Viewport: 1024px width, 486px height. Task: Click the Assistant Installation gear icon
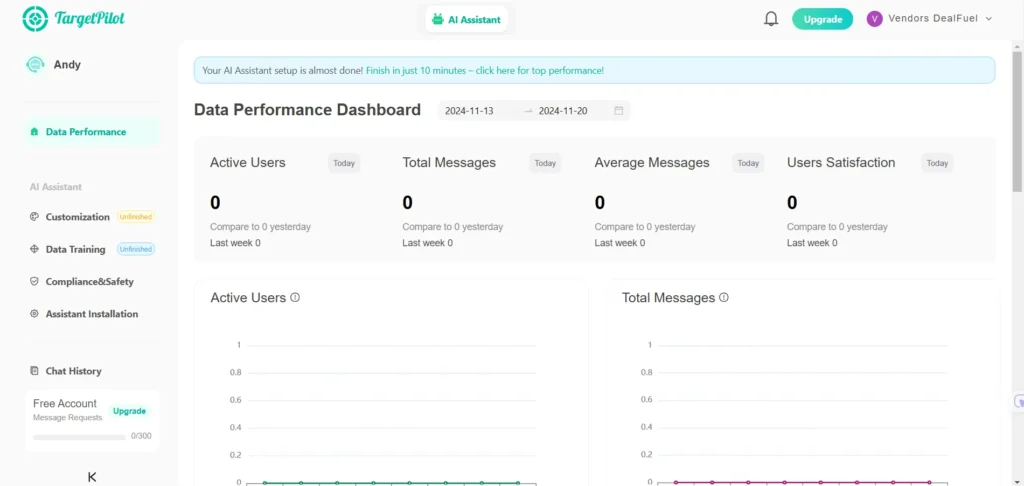point(34,314)
